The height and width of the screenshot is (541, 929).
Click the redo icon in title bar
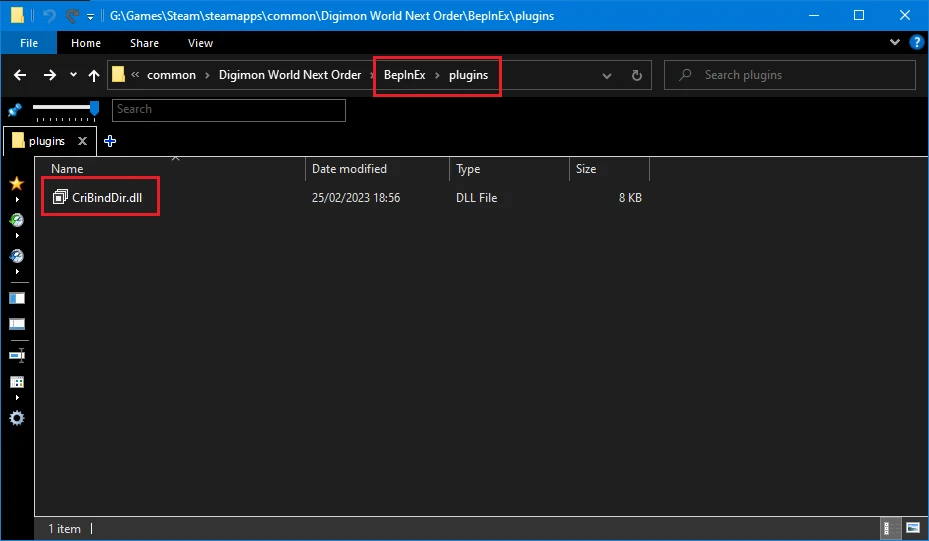tap(72, 16)
